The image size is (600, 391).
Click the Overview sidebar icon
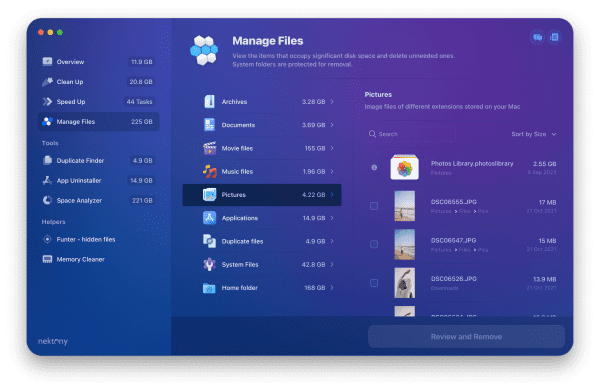tap(47, 62)
